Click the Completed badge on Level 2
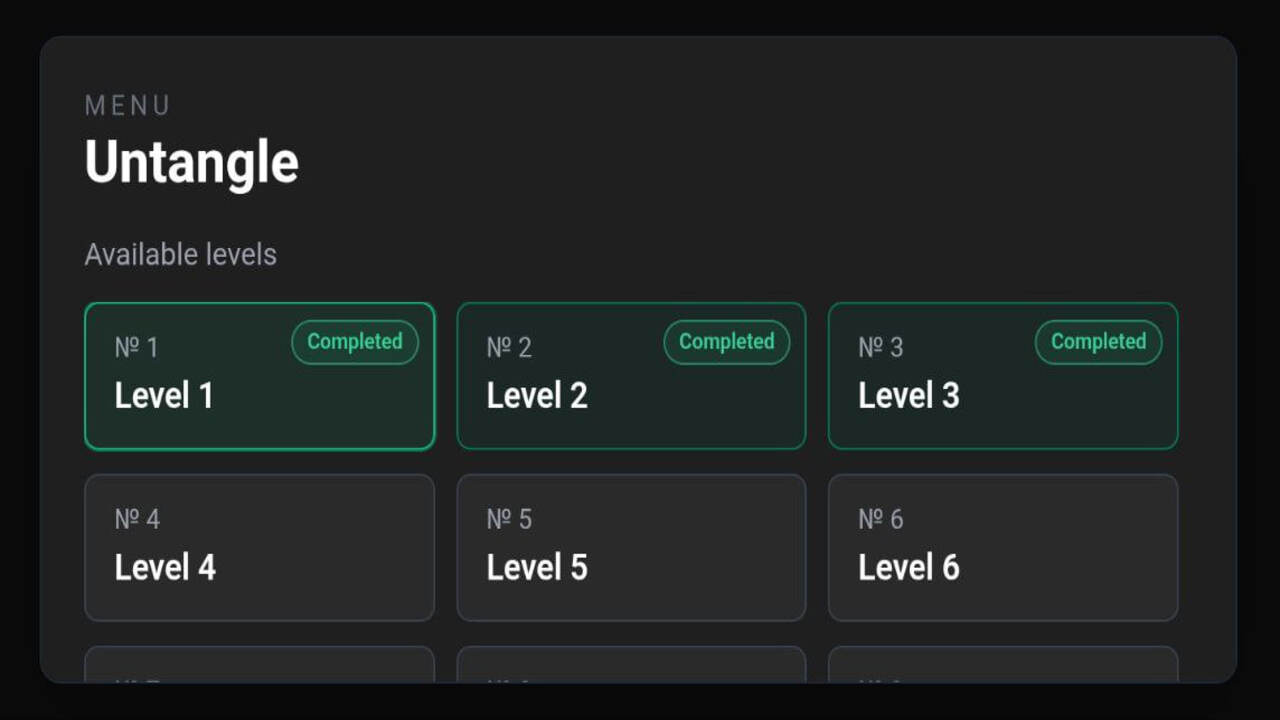1280x720 pixels. coord(726,342)
